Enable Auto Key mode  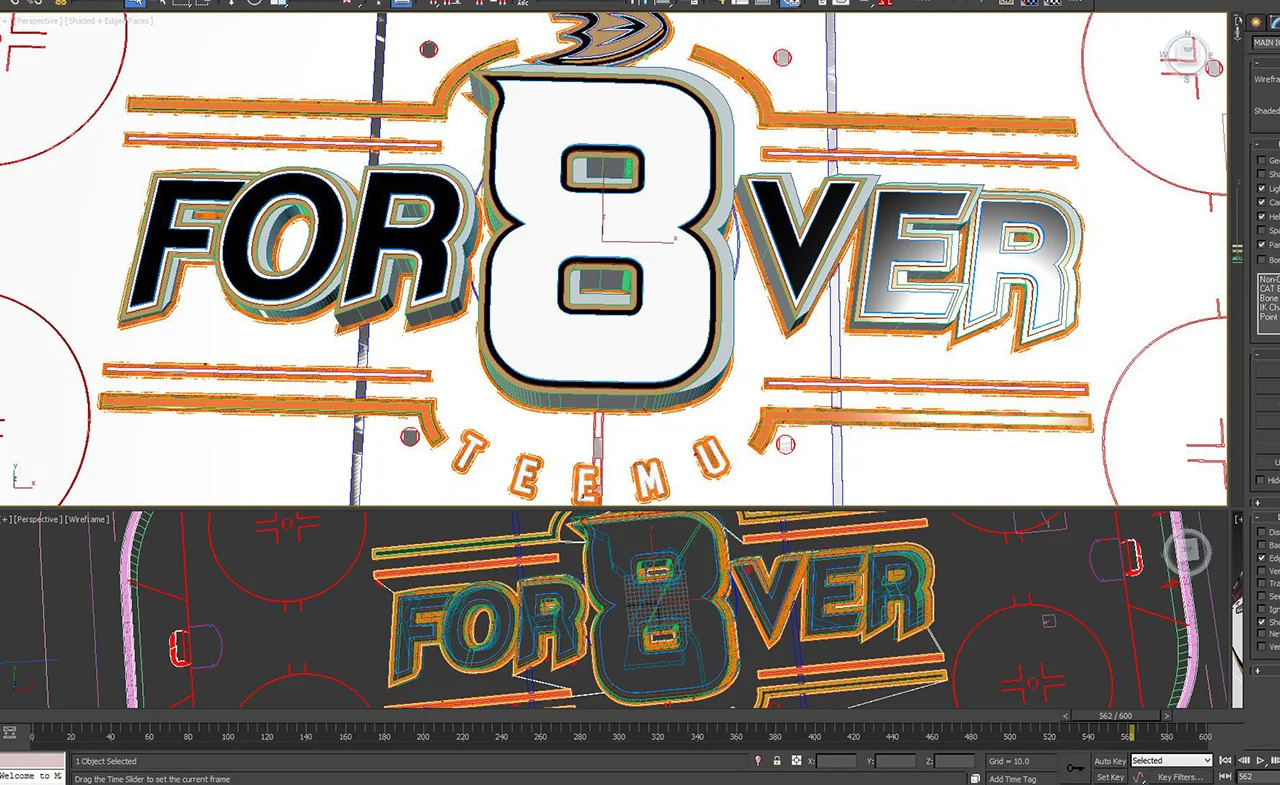[x=1110, y=761]
